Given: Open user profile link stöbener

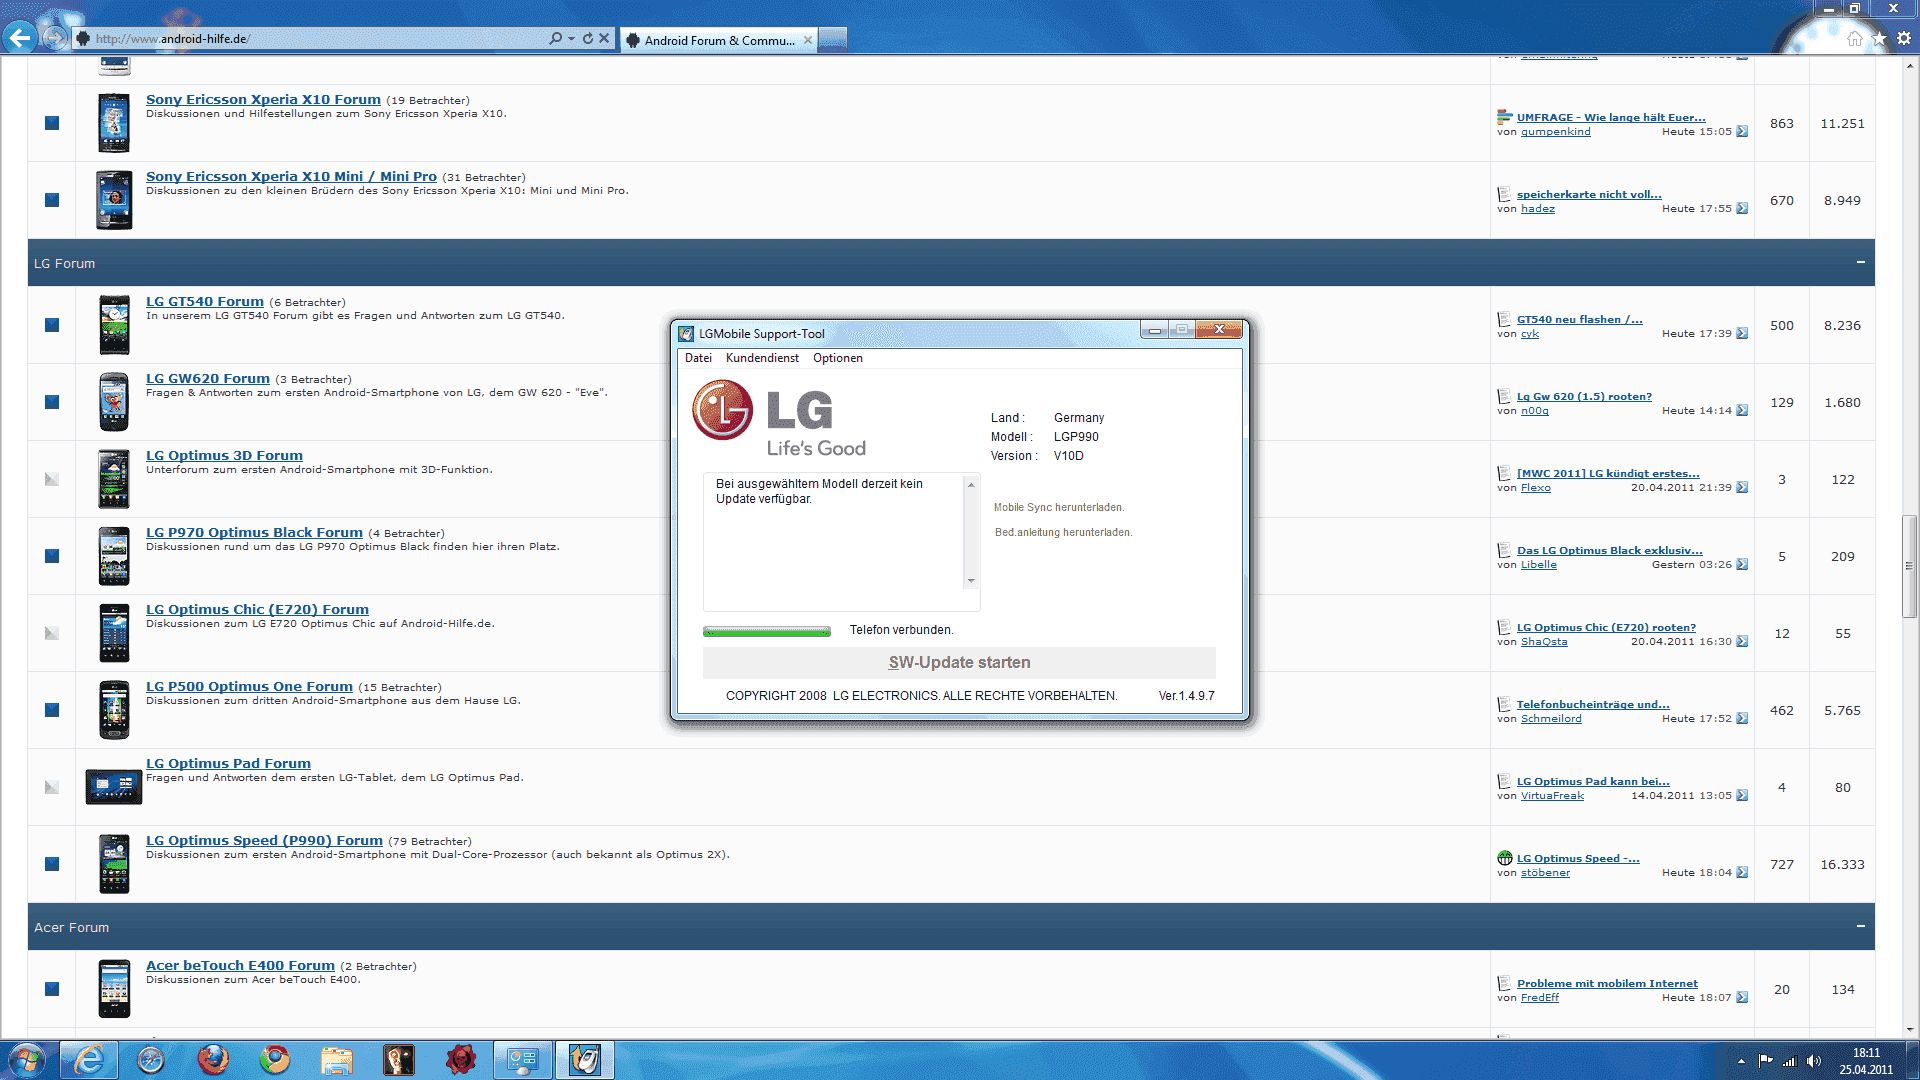Looking at the screenshot, I should (x=1545, y=873).
